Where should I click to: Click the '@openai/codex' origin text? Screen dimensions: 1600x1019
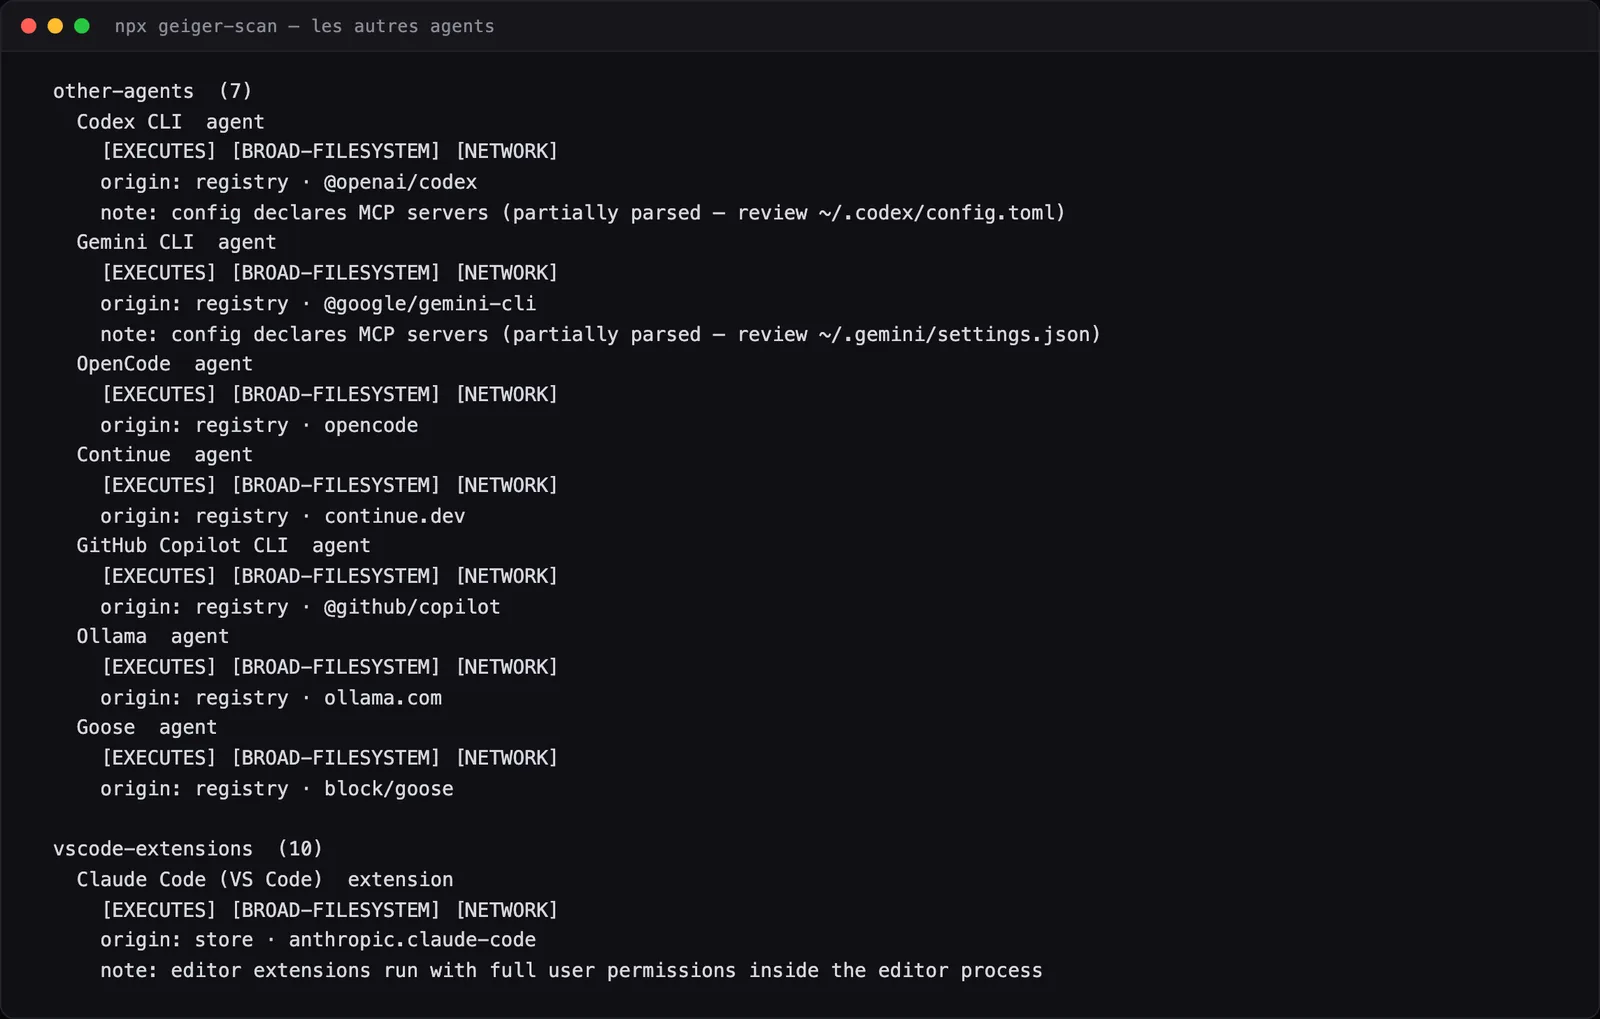coord(400,182)
